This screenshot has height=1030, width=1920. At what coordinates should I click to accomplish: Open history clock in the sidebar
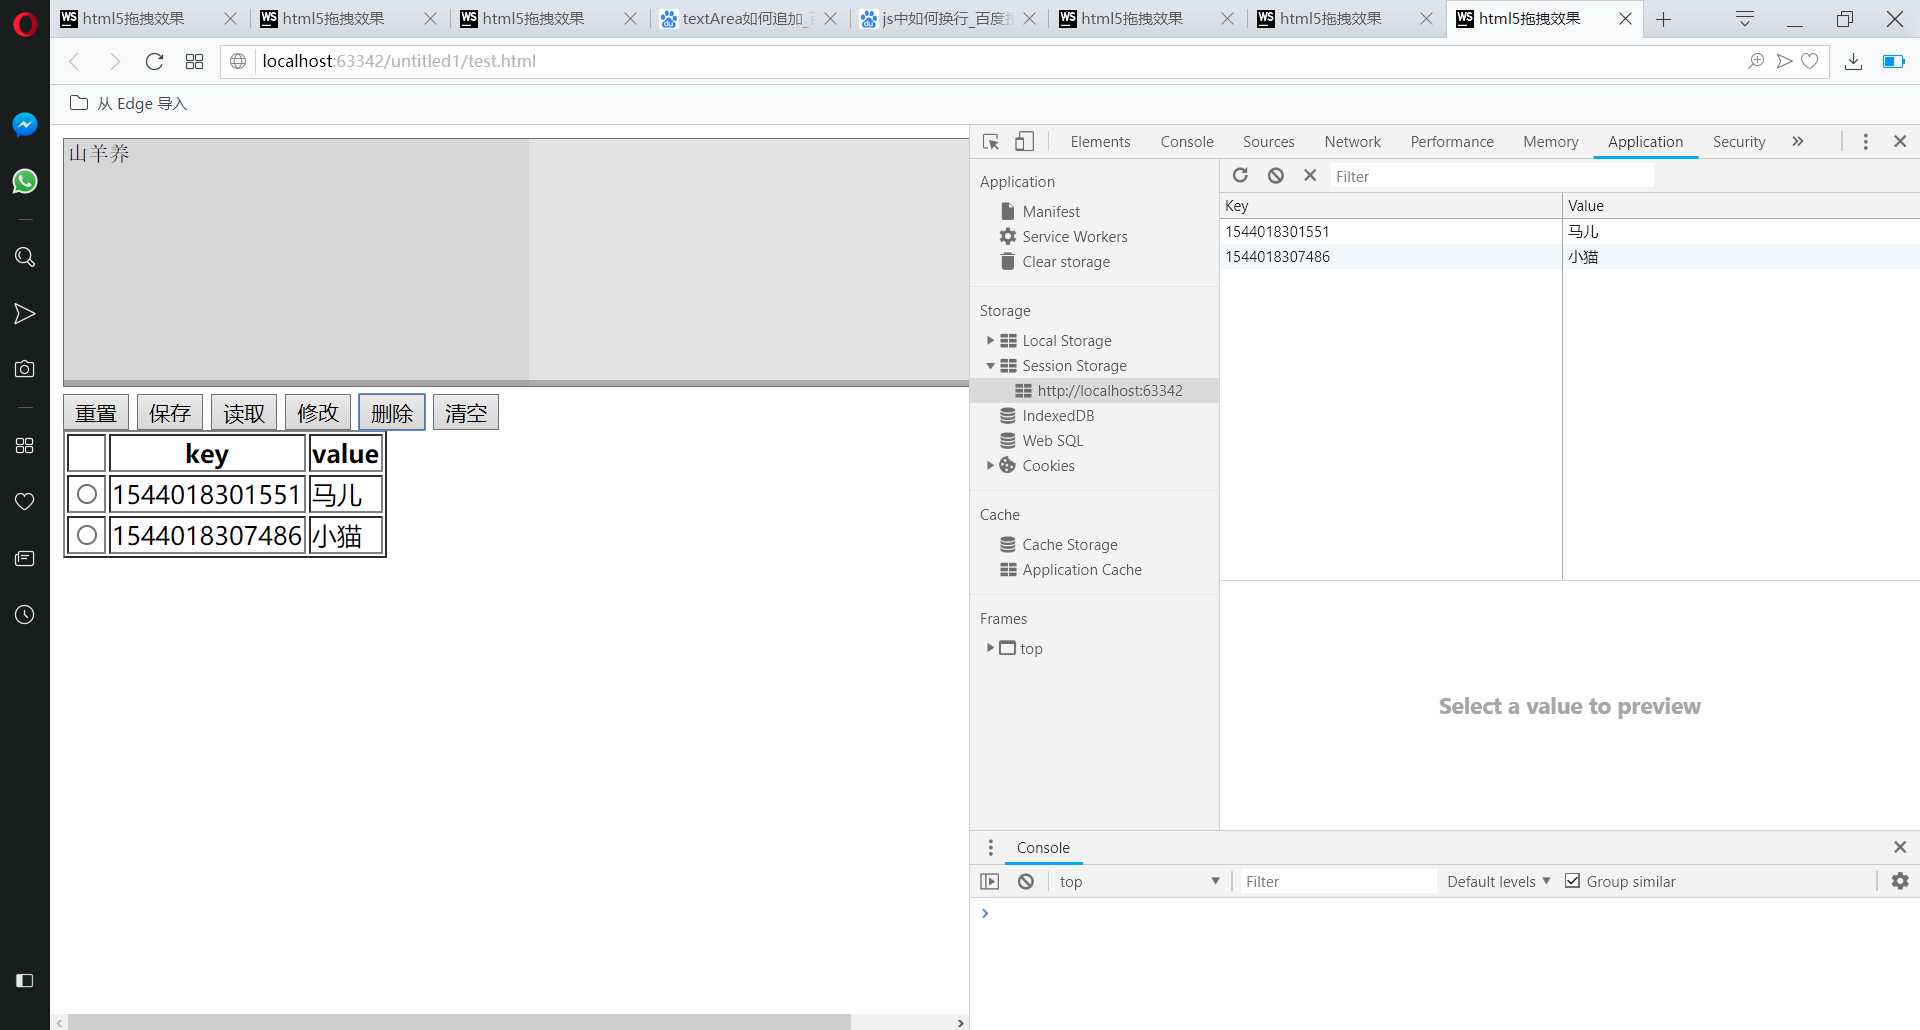tap(25, 615)
